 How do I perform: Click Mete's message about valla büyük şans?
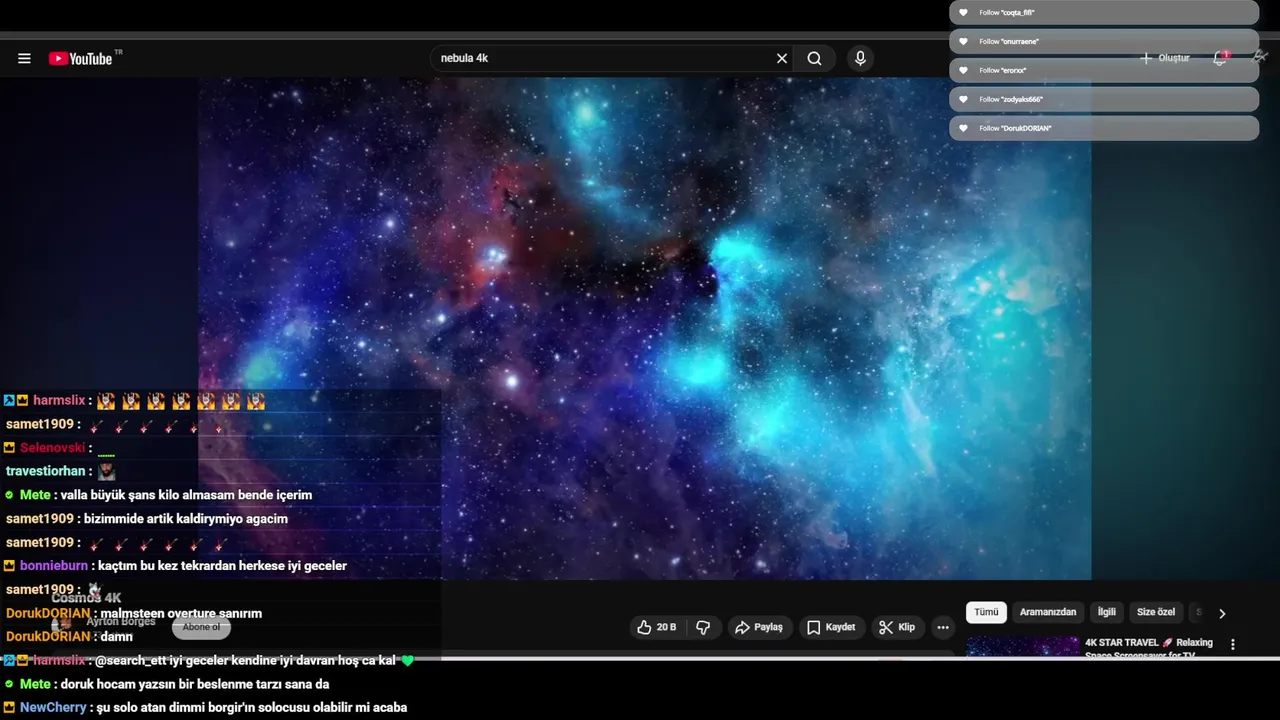186,495
